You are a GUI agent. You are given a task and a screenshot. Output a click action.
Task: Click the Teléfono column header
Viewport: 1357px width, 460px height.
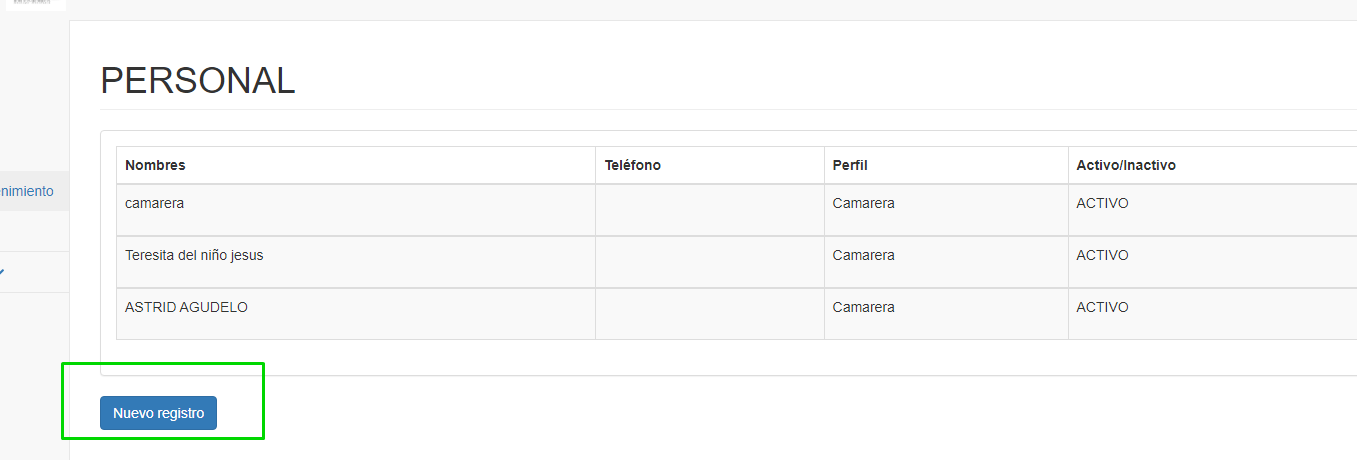(x=633, y=165)
